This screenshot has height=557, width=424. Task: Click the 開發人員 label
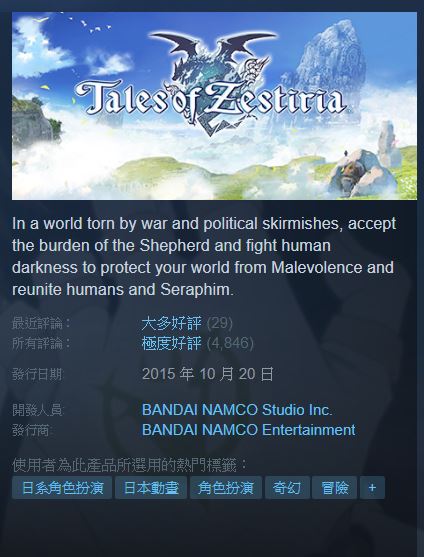point(38,410)
